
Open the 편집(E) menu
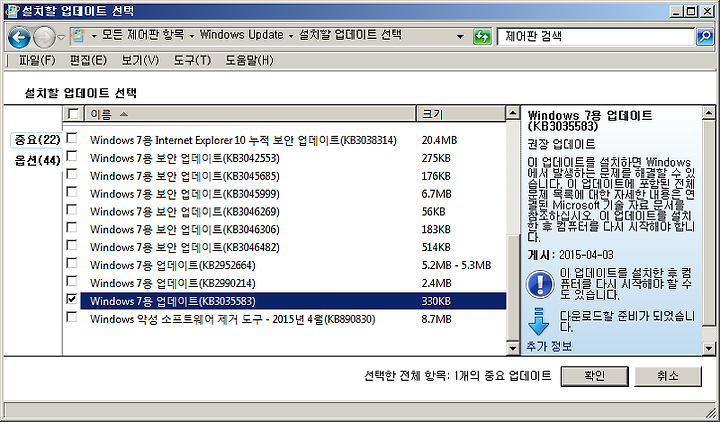click(x=88, y=60)
